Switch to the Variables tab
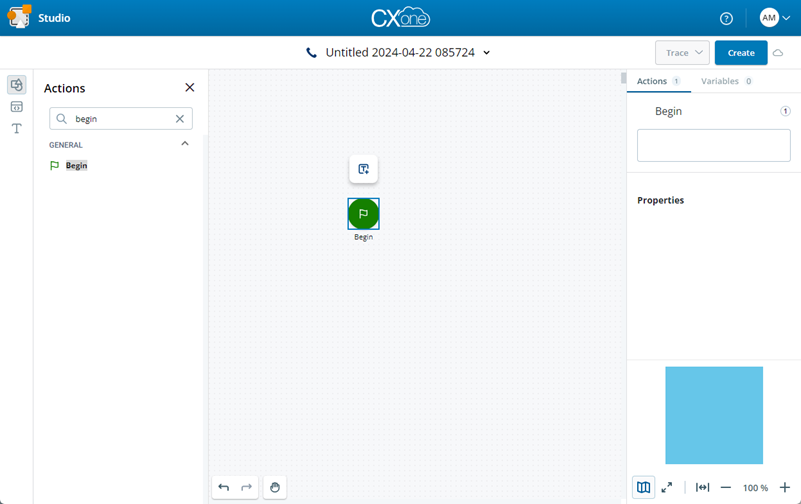 tap(726, 81)
